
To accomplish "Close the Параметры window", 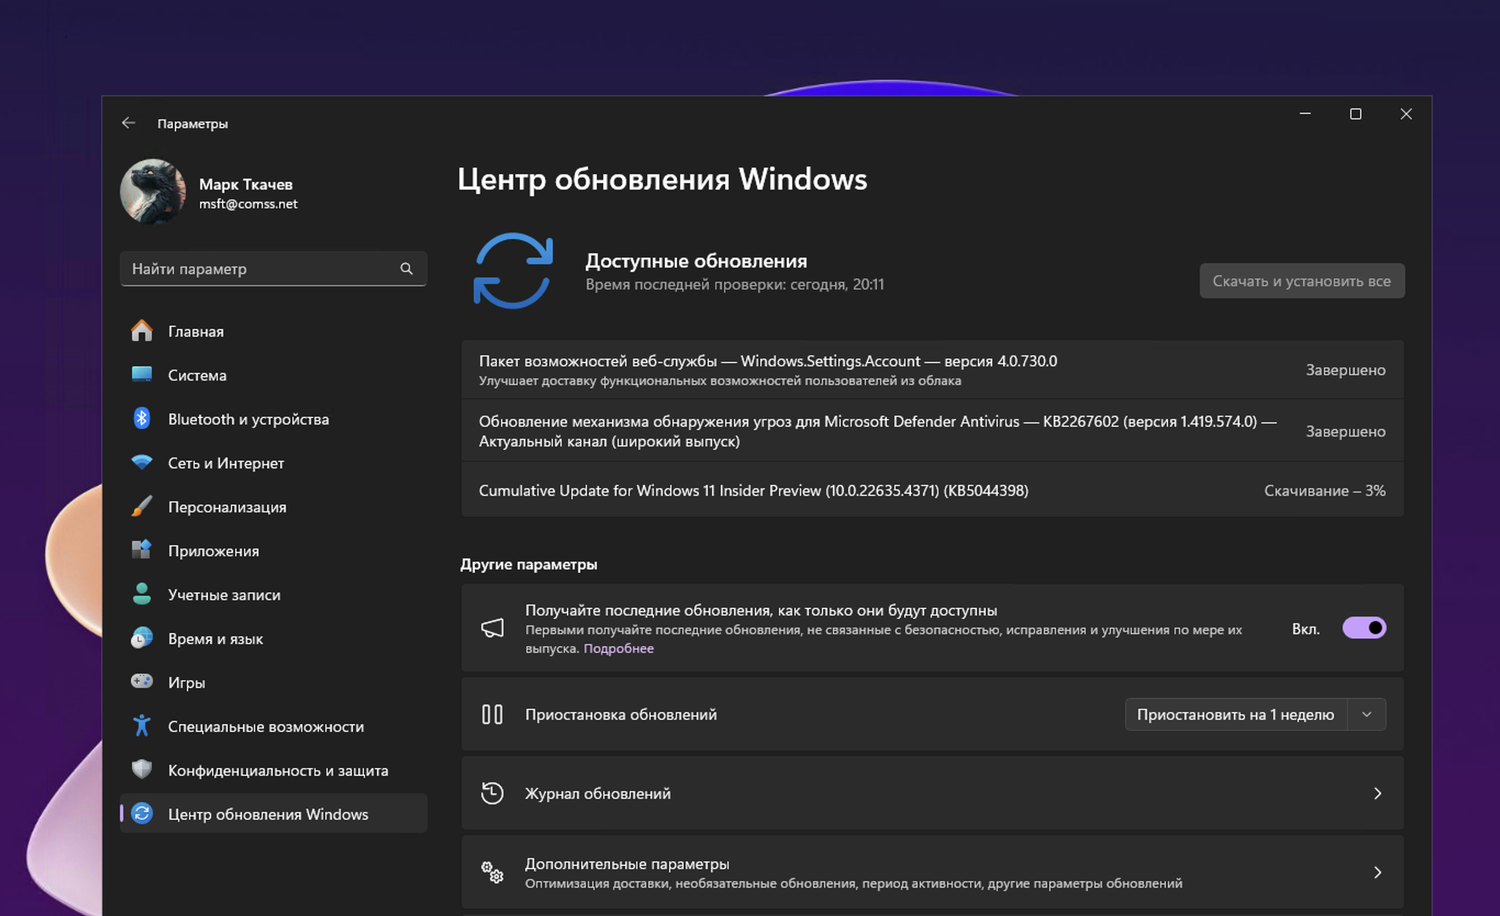I will point(1406,114).
